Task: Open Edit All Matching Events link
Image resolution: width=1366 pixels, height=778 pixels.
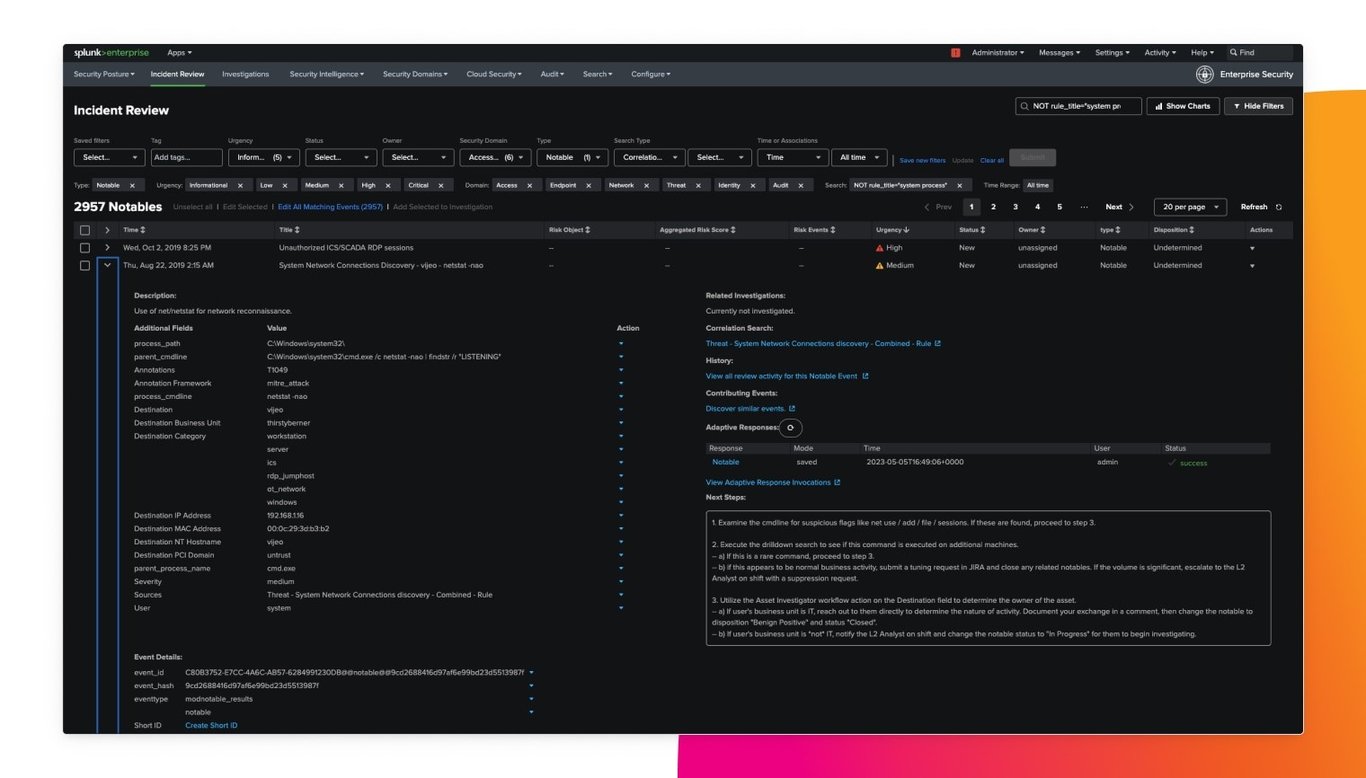Action: (330, 206)
